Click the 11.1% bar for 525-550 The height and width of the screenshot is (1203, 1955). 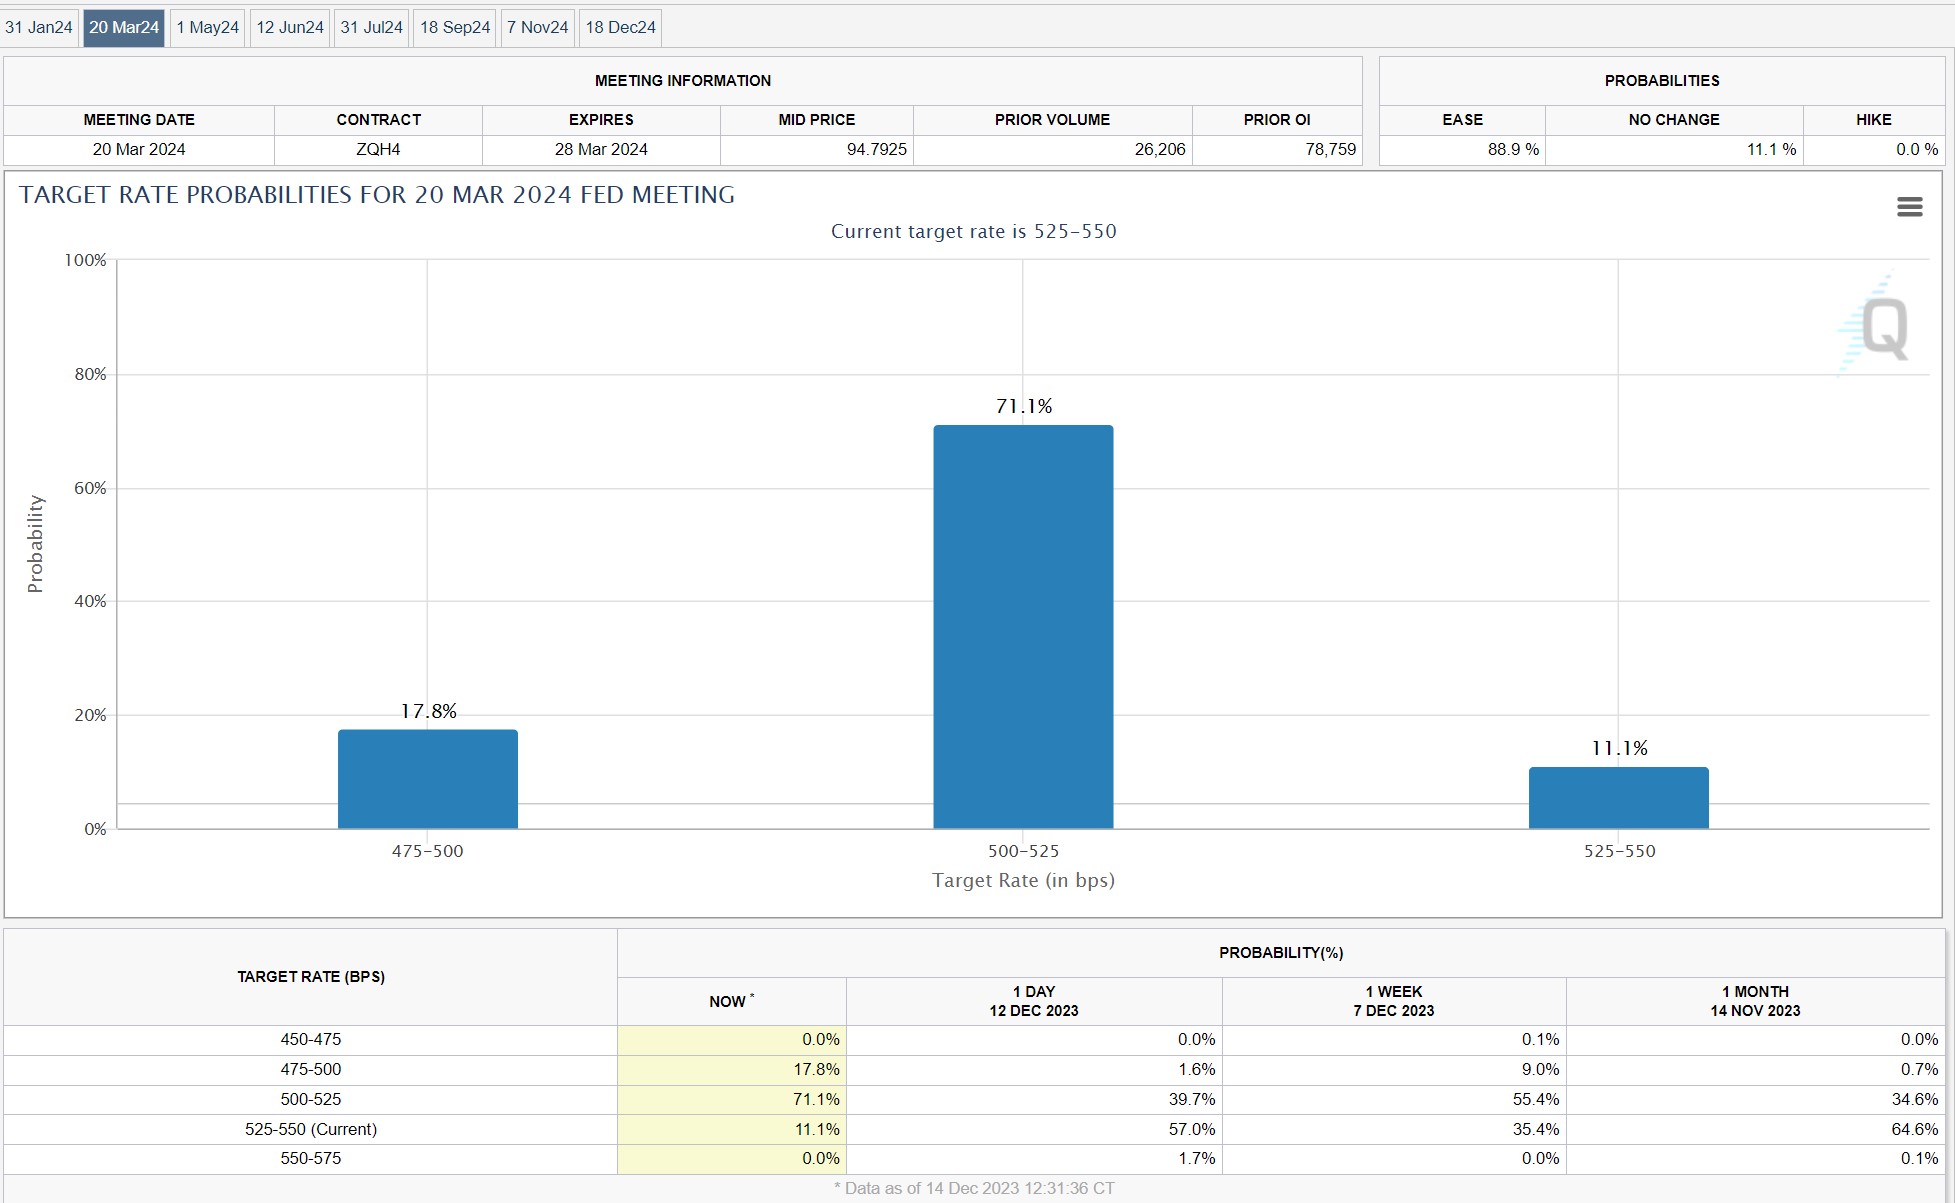point(1618,798)
